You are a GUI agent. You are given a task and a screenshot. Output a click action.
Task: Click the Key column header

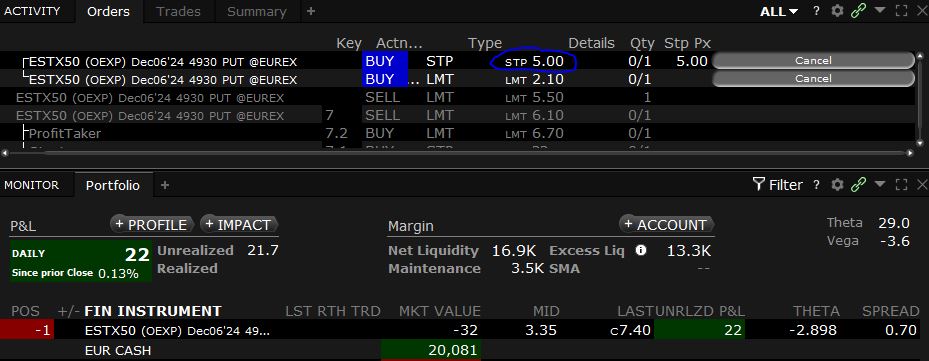click(348, 43)
